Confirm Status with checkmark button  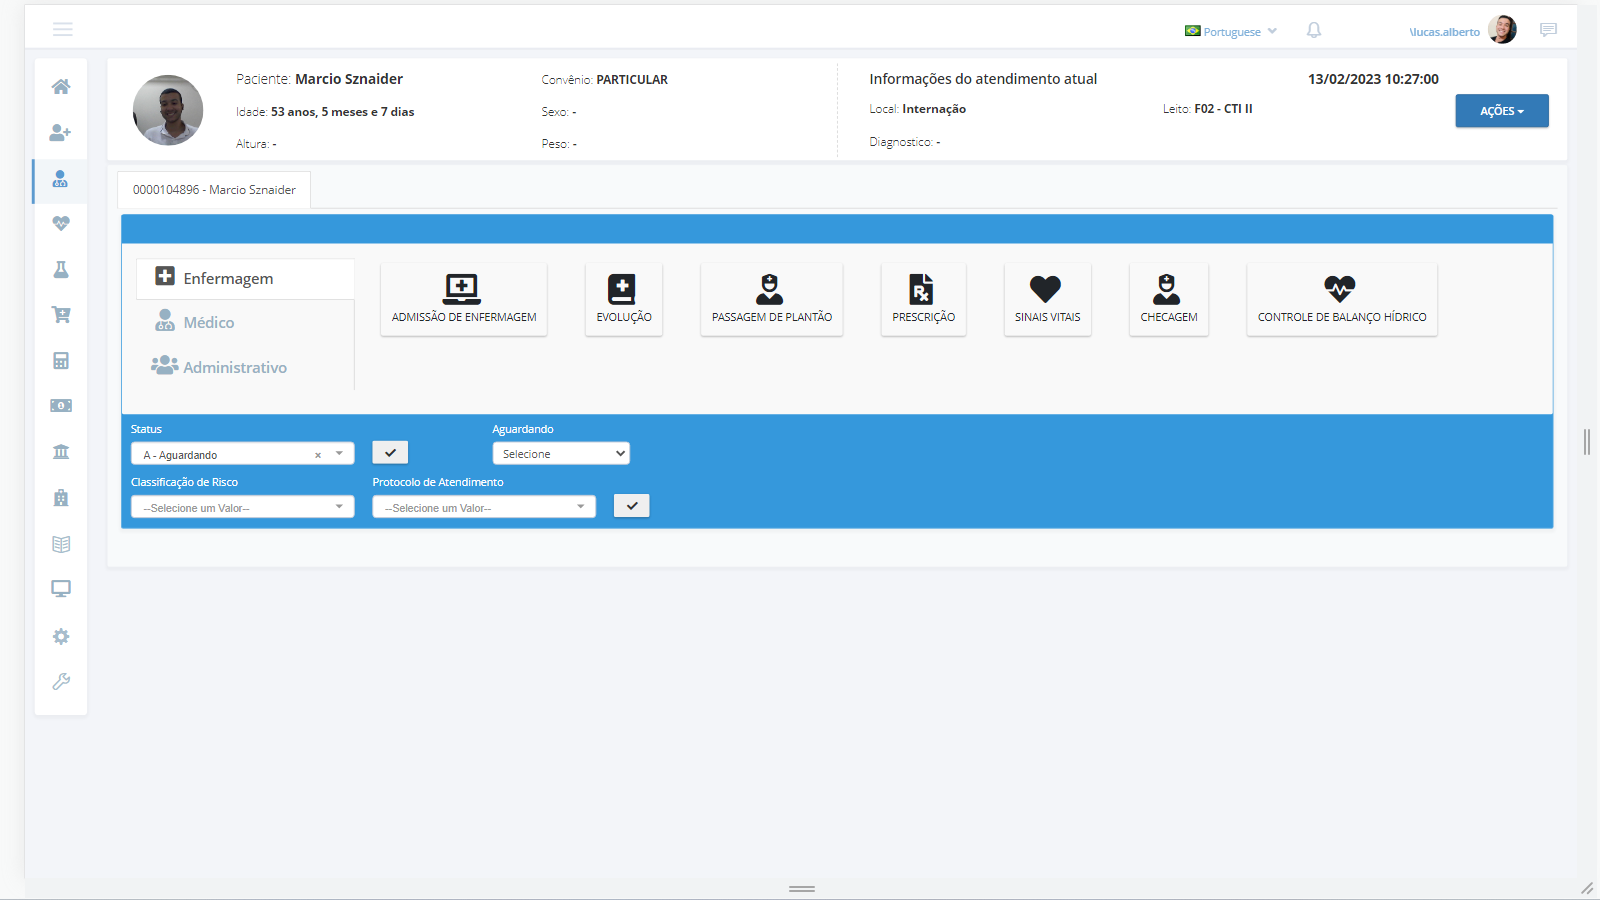click(390, 453)
